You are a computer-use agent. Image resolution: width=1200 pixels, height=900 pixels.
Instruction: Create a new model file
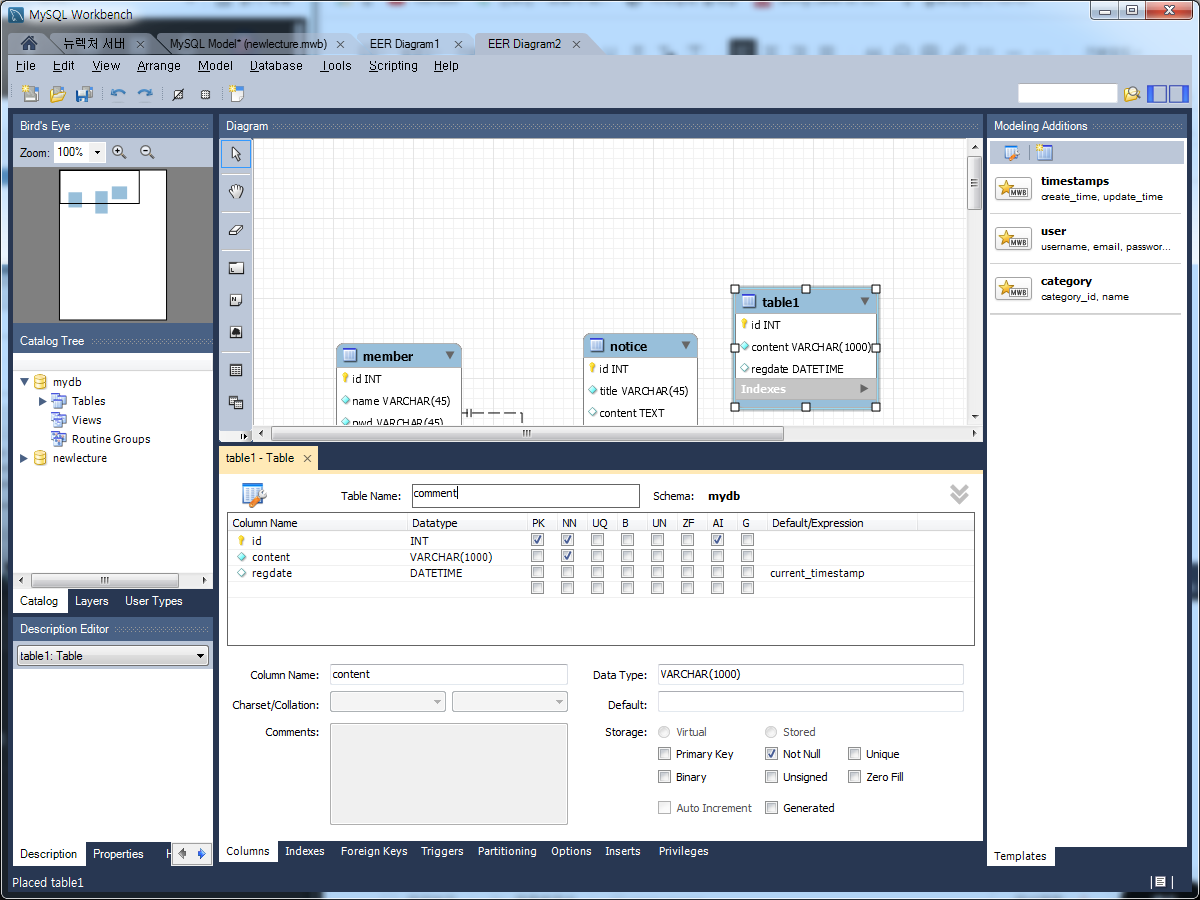[30, 94]
